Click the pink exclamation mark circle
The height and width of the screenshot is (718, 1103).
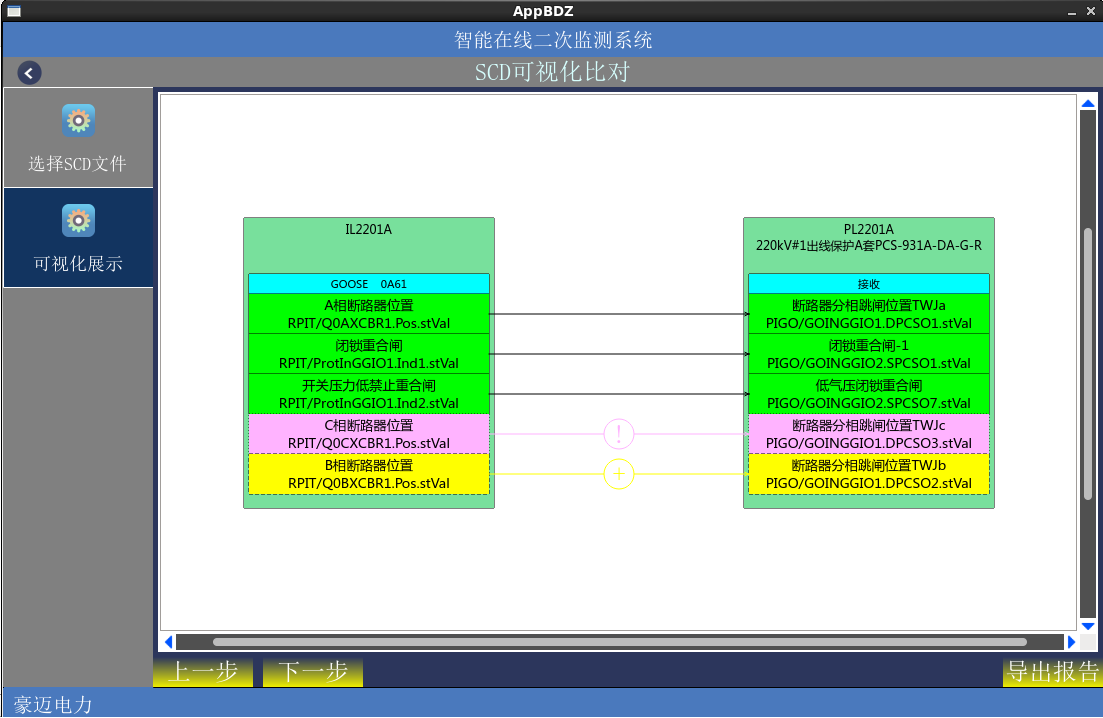pos(619,434)
